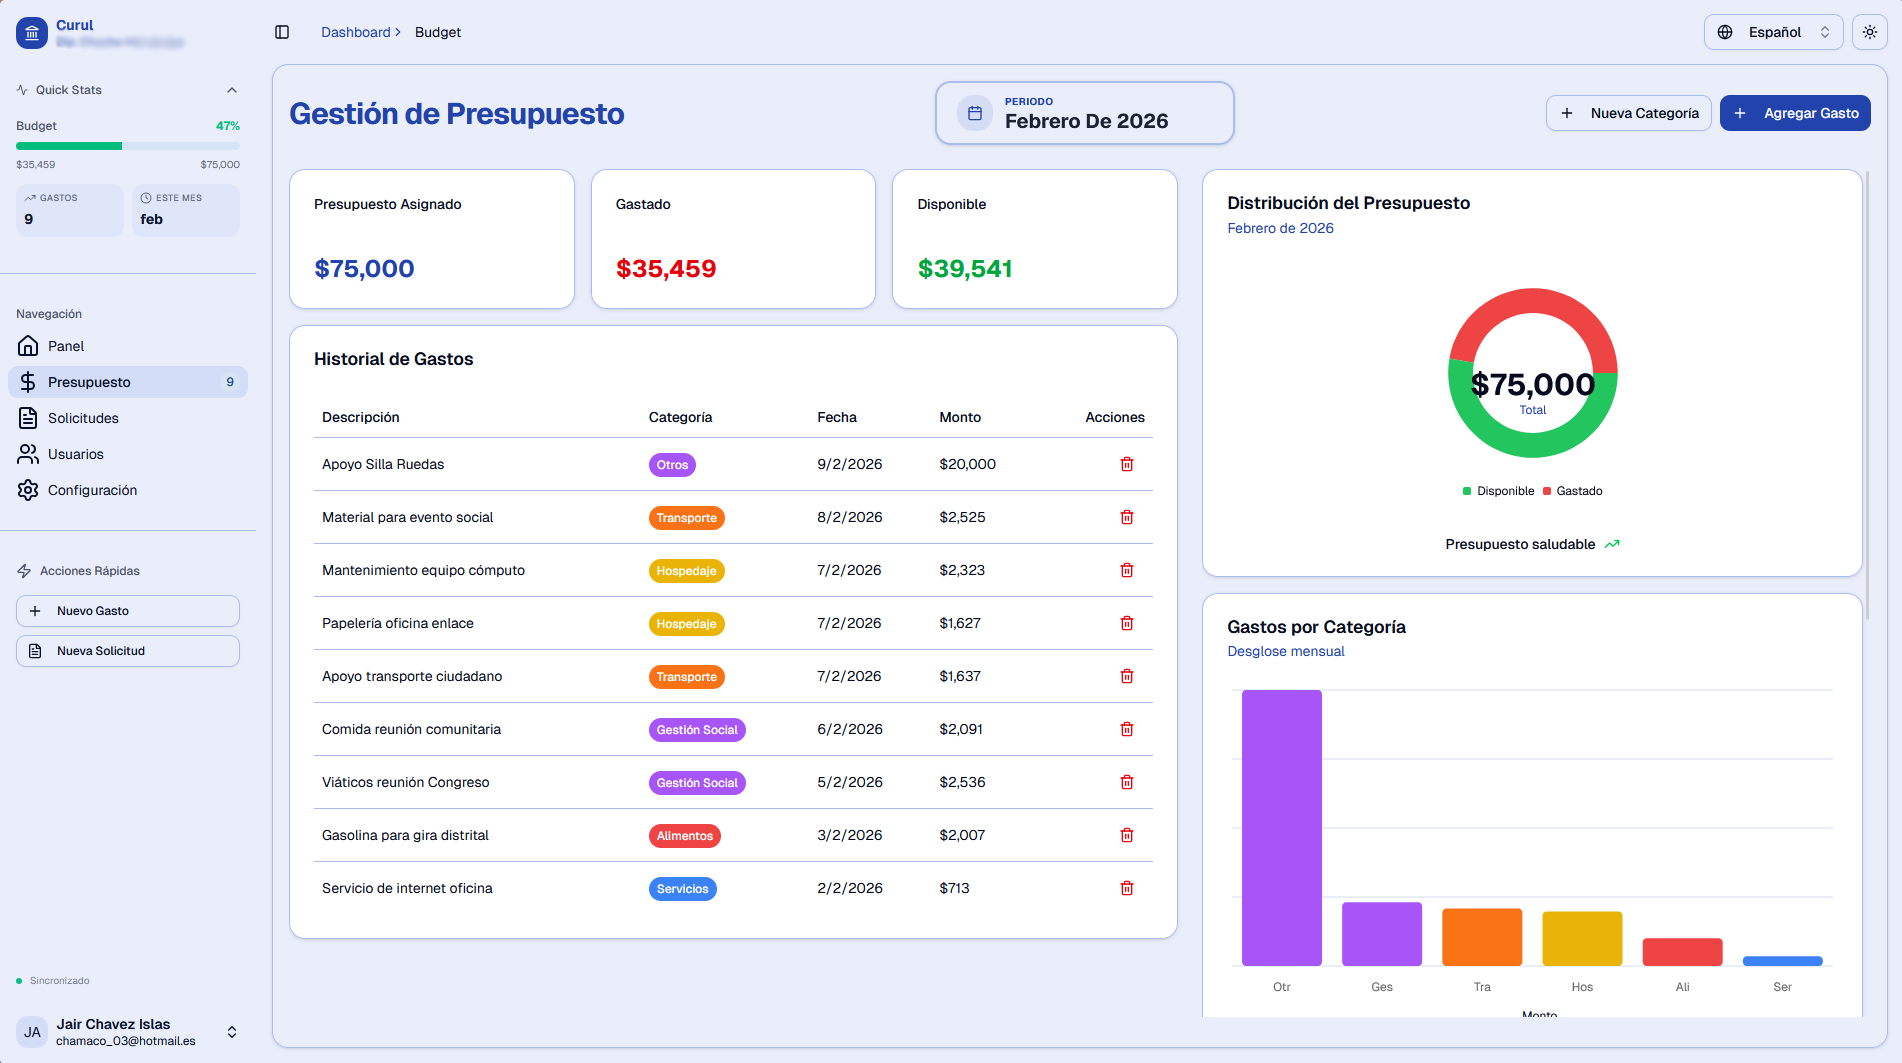1902x1063 pixels.
Task: Create a Nueva Categoría
Action: point(1628,113)
